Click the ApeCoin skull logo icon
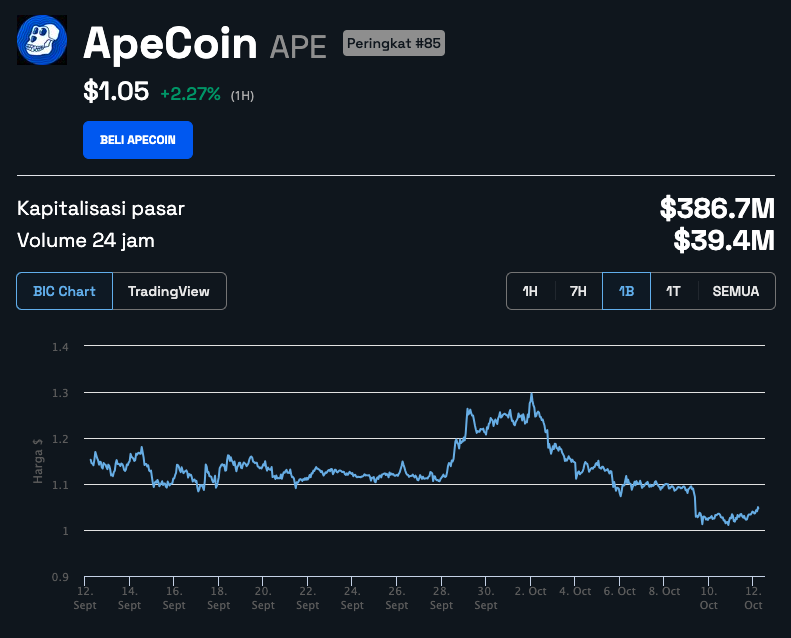The width and height of the screenshot is (791, 638). pyautogui.click(x=42, y=41)
